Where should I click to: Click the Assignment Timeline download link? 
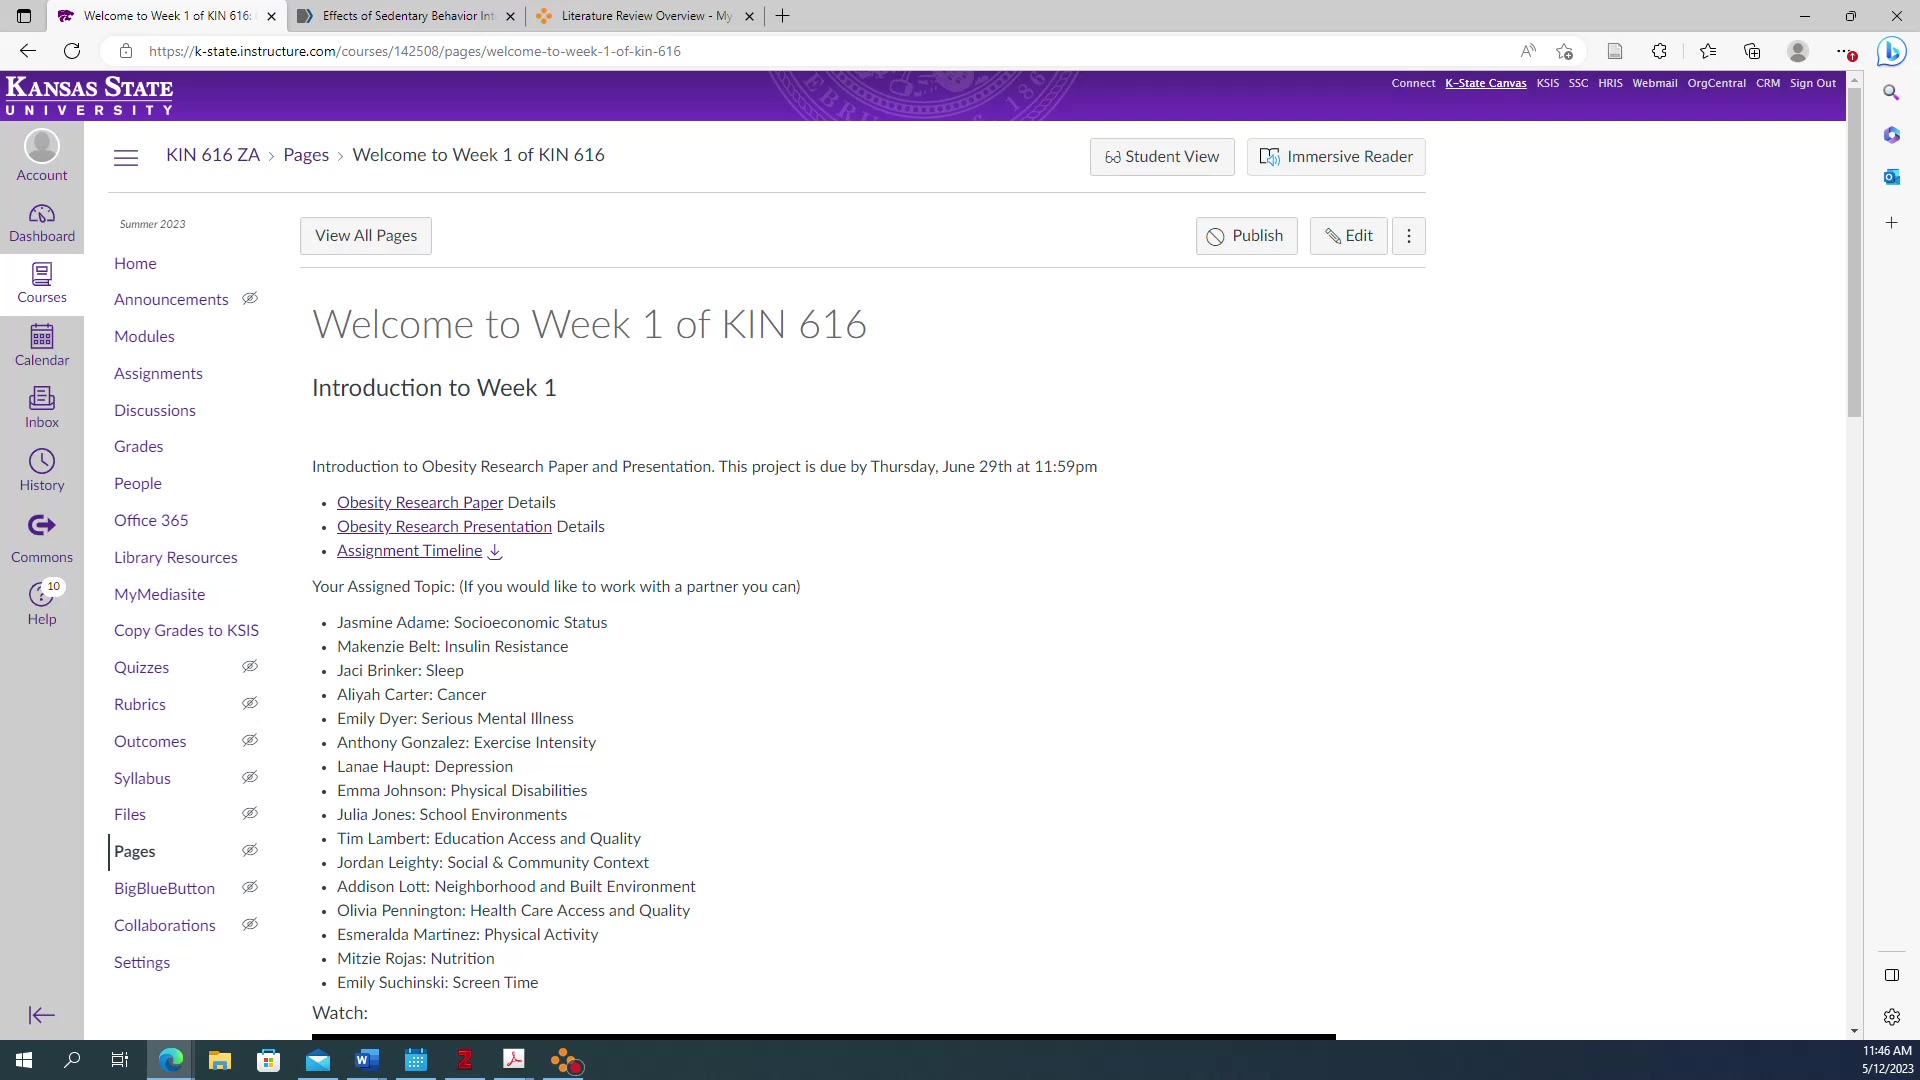[x=498, y=551]
